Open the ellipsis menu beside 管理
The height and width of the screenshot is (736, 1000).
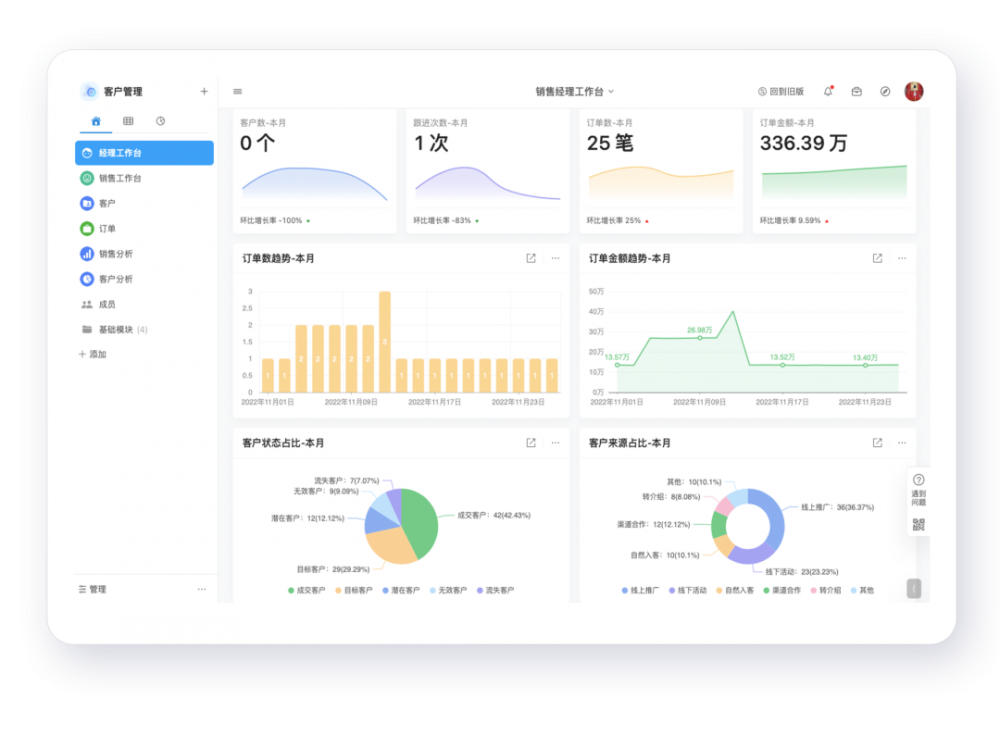coord(202,589)
